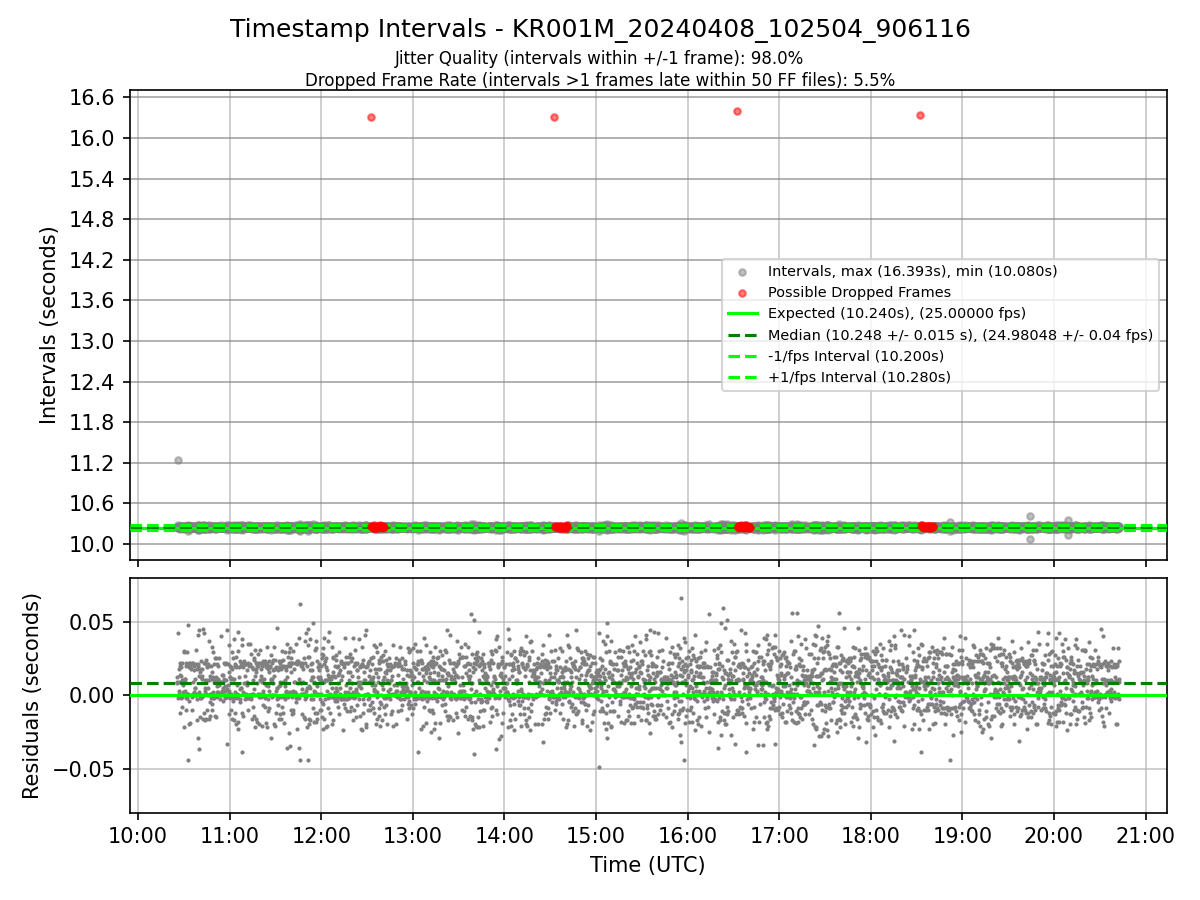
Task: Click the x-axis tick label 18:00
Action: click(x=870, y=836)
